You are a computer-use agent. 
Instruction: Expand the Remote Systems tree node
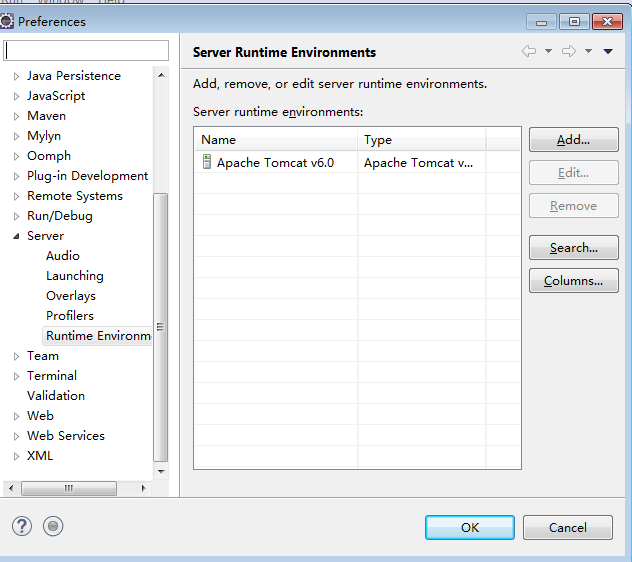coord(16,196)
